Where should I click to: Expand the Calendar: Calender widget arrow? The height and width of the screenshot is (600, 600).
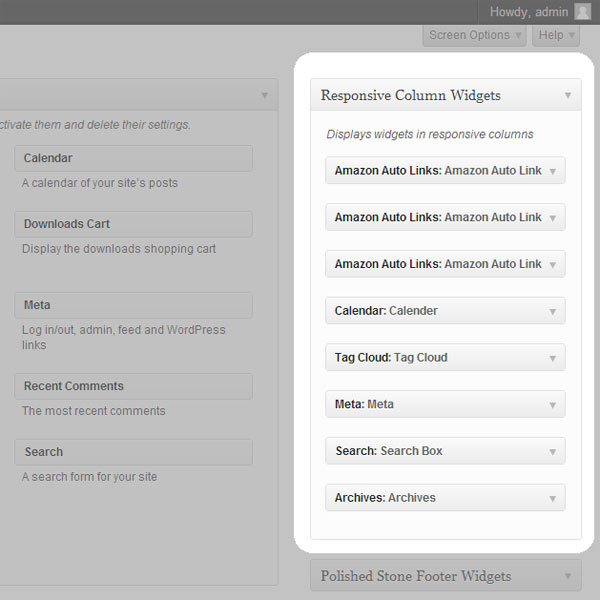[552, 311]
